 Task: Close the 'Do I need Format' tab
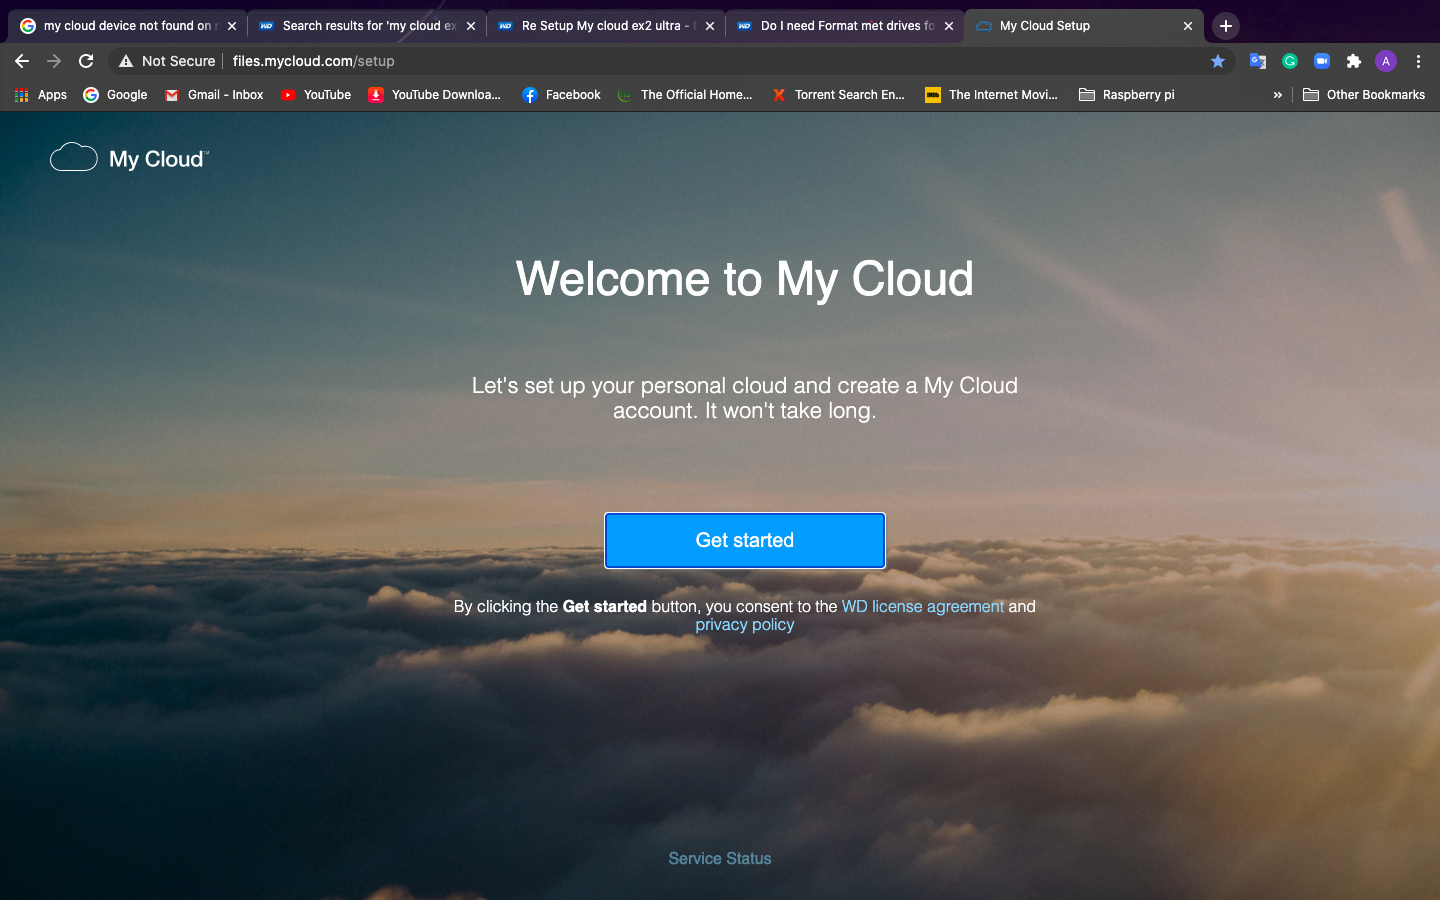click(x=949, y=26)
